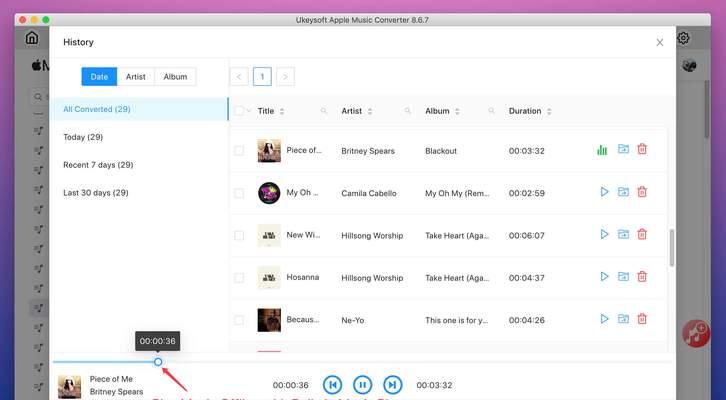The image size is (726, 400).
Task: Switch to the Album tab
Action: click(x=175, y=77)
